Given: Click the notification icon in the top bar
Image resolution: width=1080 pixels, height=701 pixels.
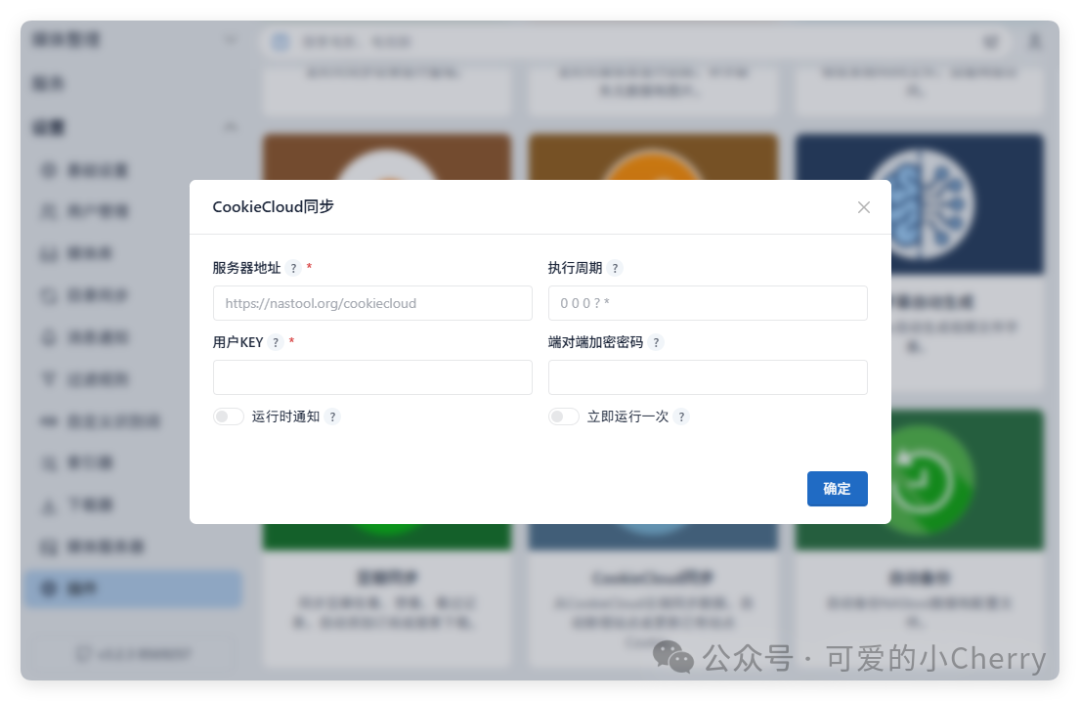Looking at the screenshot, I should tap(990, 41).
